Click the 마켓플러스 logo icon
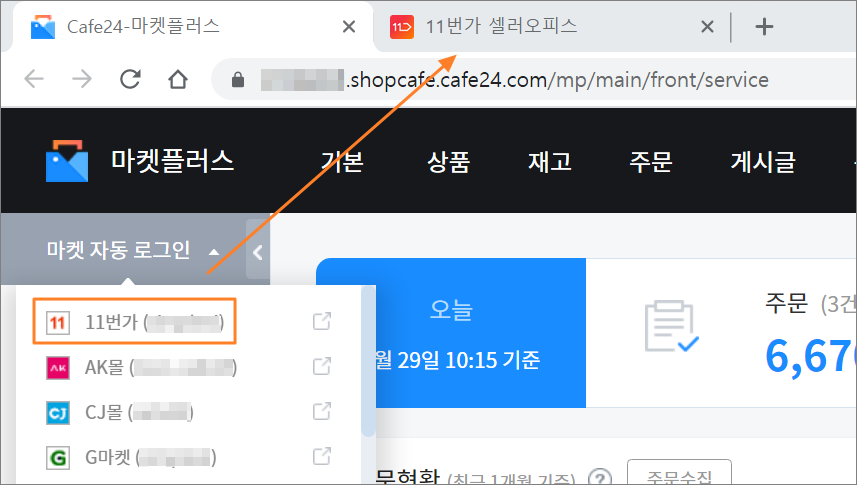 tap(67, 161)
